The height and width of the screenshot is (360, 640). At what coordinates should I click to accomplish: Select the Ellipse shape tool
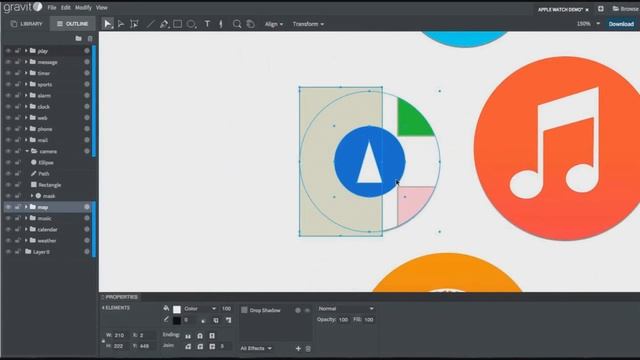191,24
